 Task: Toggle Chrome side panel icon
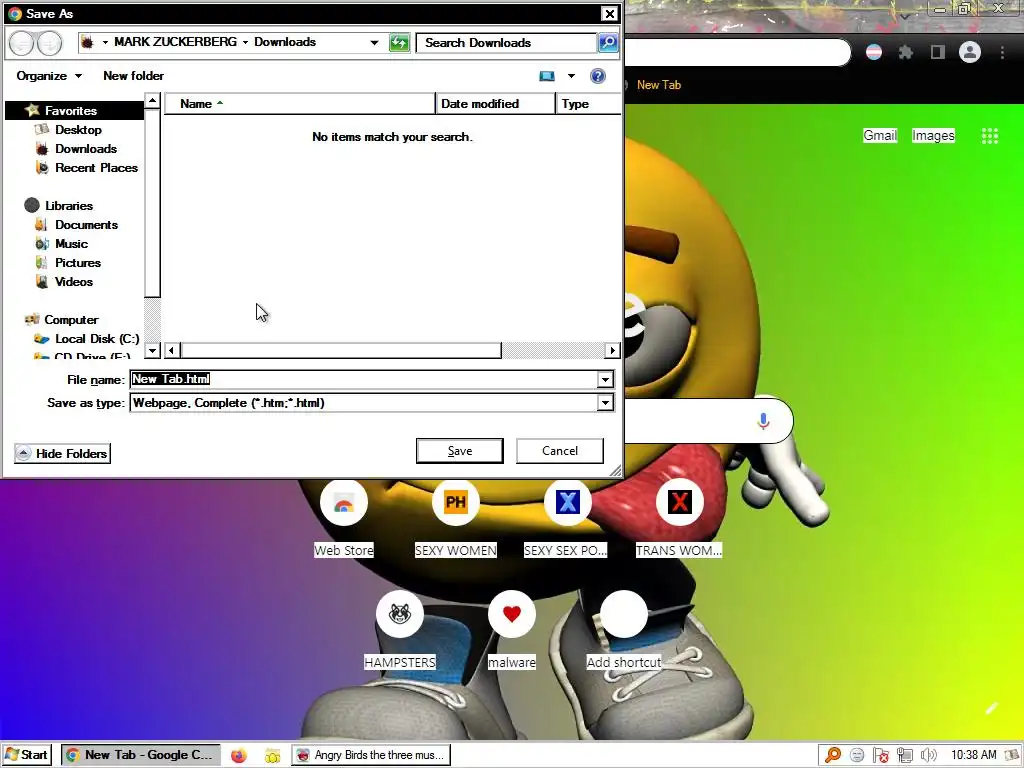coord(938,52)
